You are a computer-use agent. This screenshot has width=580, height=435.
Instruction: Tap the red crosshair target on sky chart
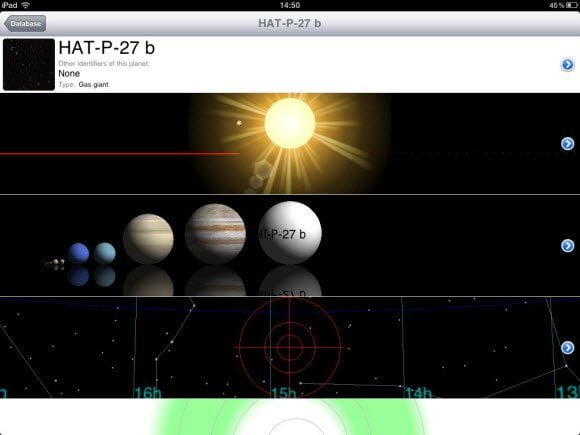(x=289, y=347)
